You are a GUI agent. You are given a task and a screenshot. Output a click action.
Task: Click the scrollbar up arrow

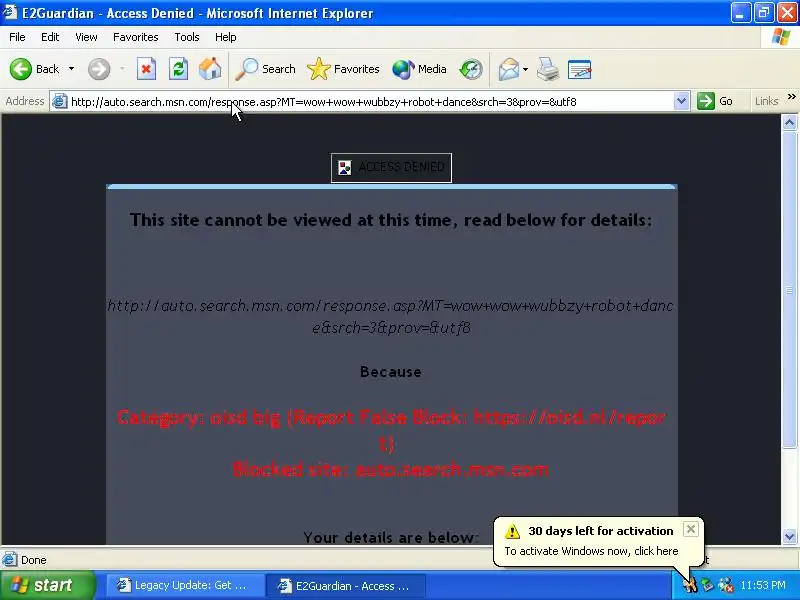tap(789, 122)
